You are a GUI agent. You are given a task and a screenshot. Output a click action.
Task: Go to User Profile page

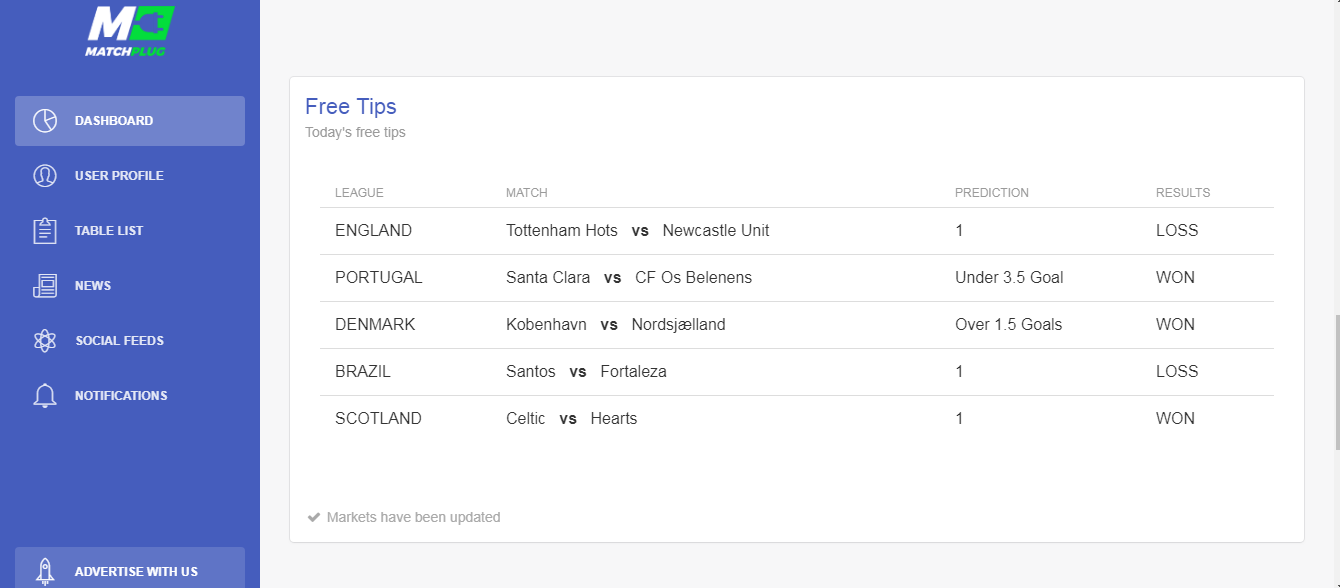click(x=119, y=176)
